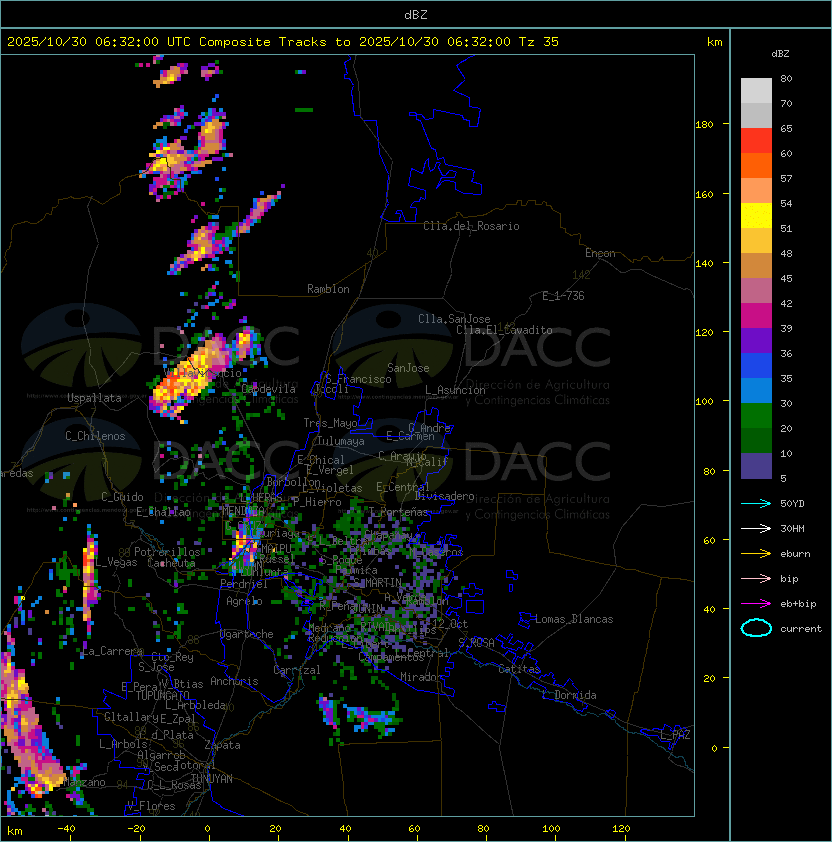Click the 'La_Carrera' map label
The height and width of the screenshot is (842, 832).
112,651
